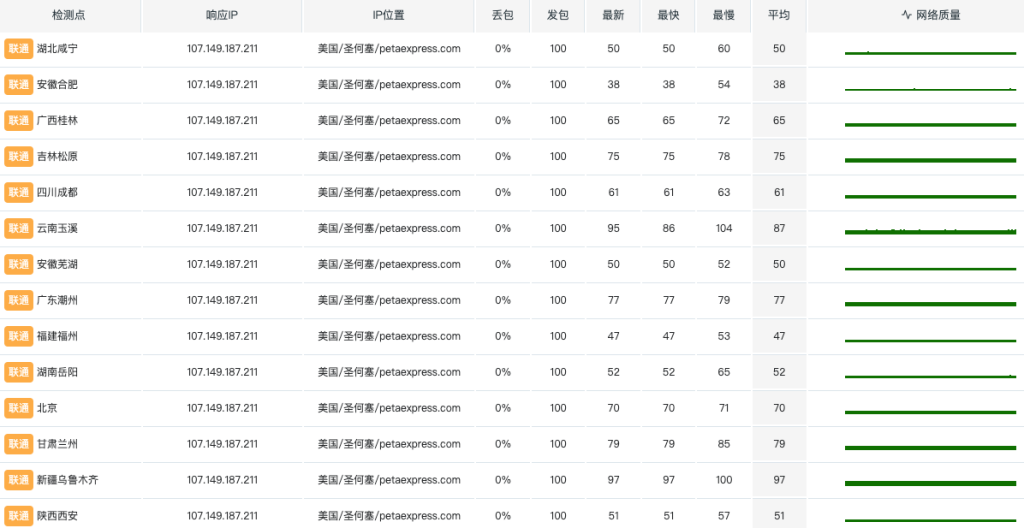Click the IP location text for 甘肃兰州
The width and height of the screenshot is (1024, 528).
tap(389, 444)
